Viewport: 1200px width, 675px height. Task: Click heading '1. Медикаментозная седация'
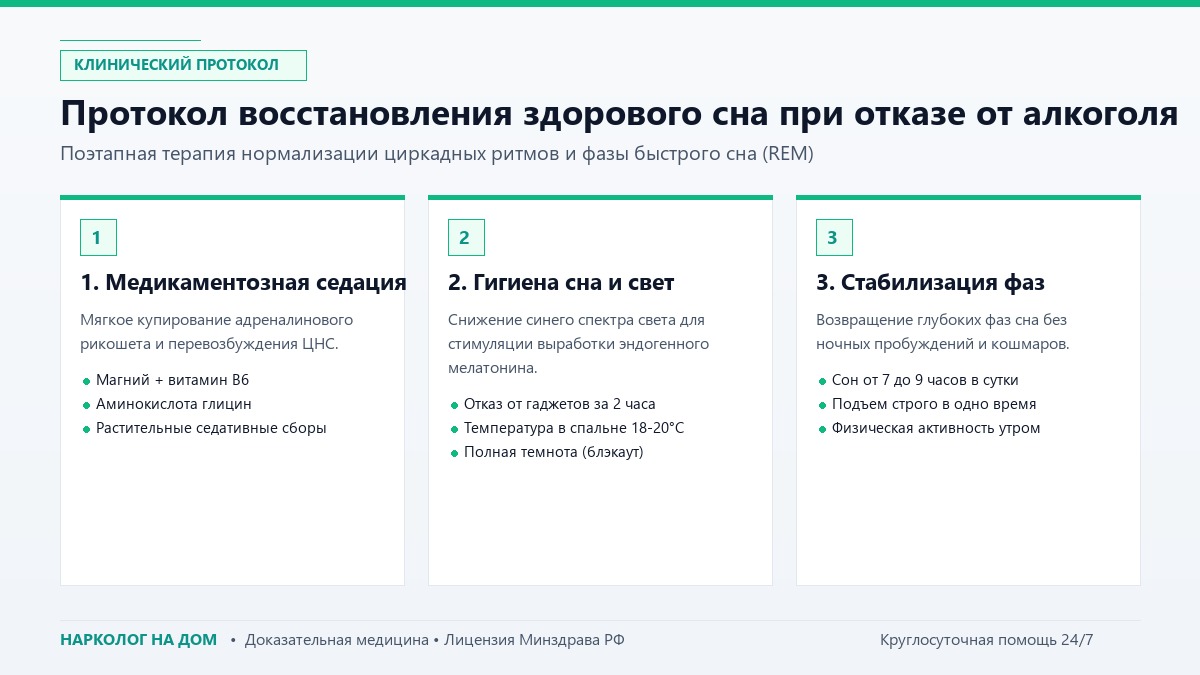coord(243,283)
